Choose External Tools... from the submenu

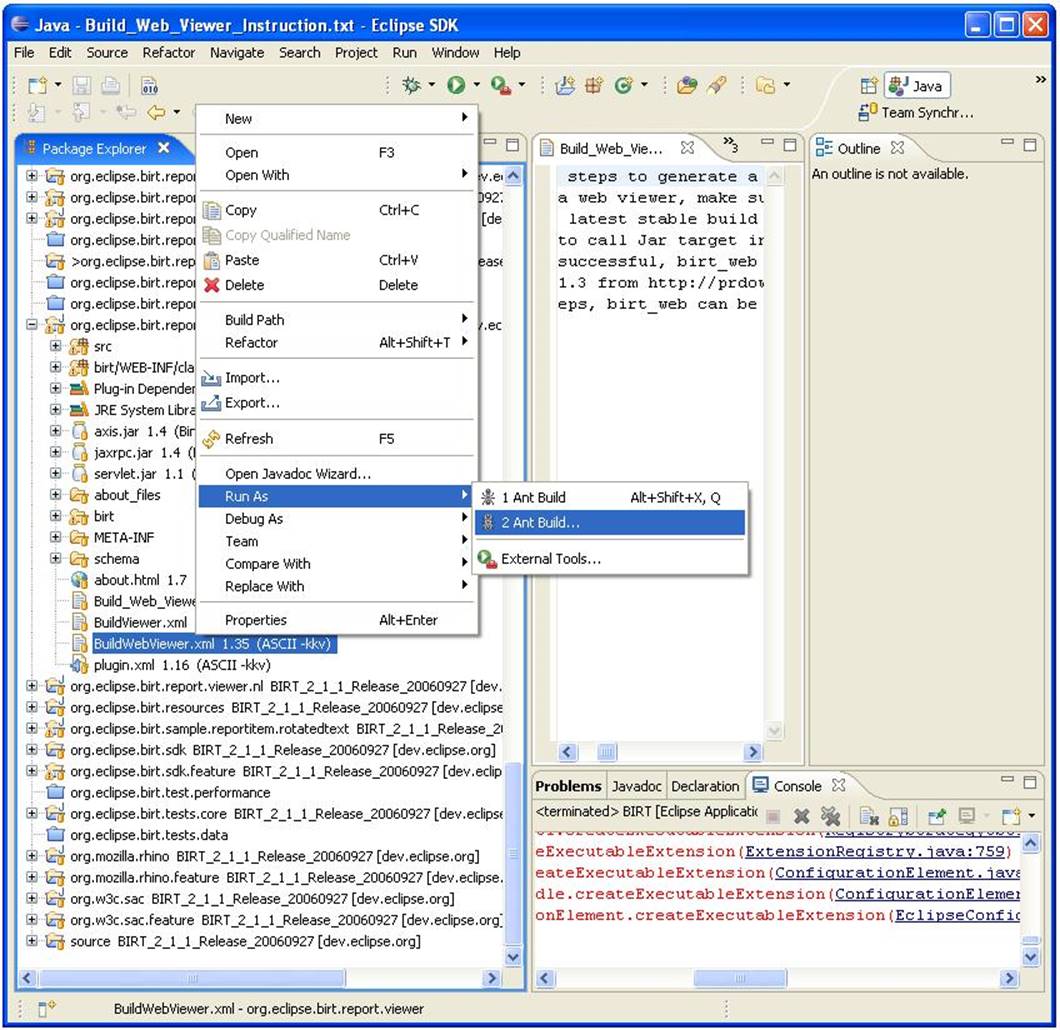(x=551, y=559)
